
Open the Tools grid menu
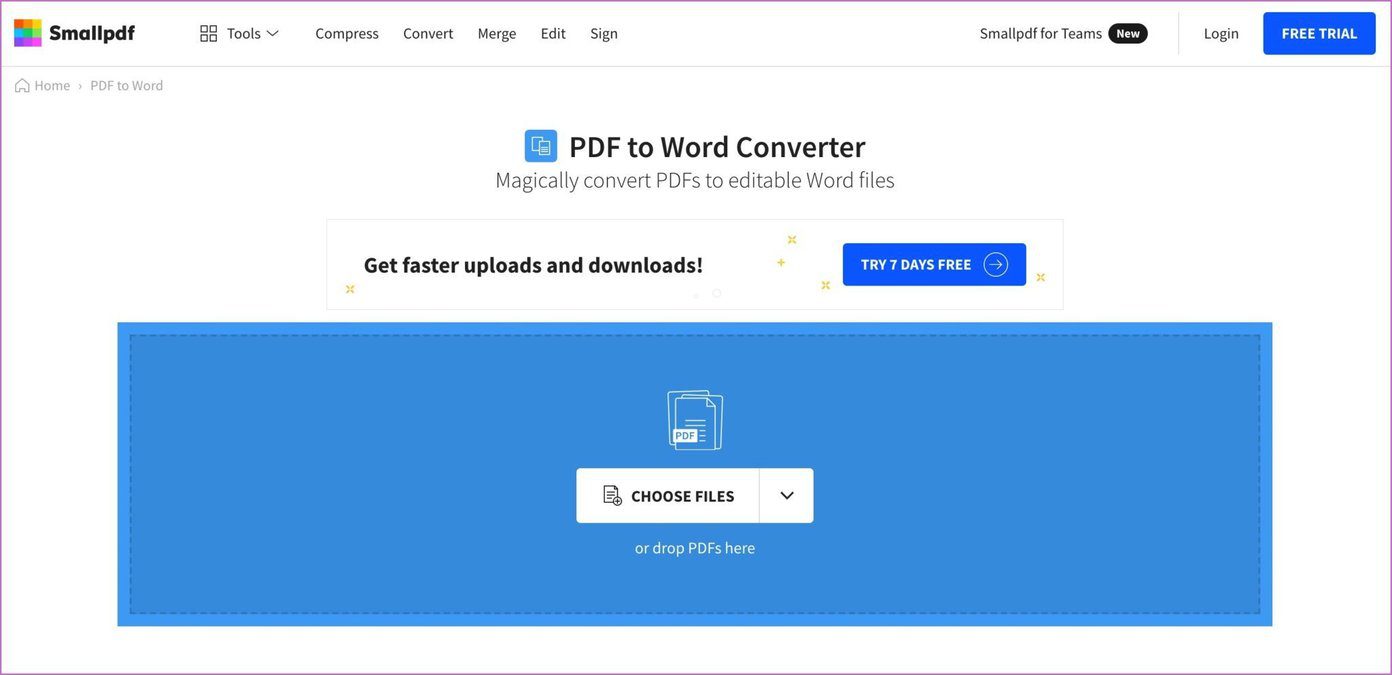(x=239, y=33)
